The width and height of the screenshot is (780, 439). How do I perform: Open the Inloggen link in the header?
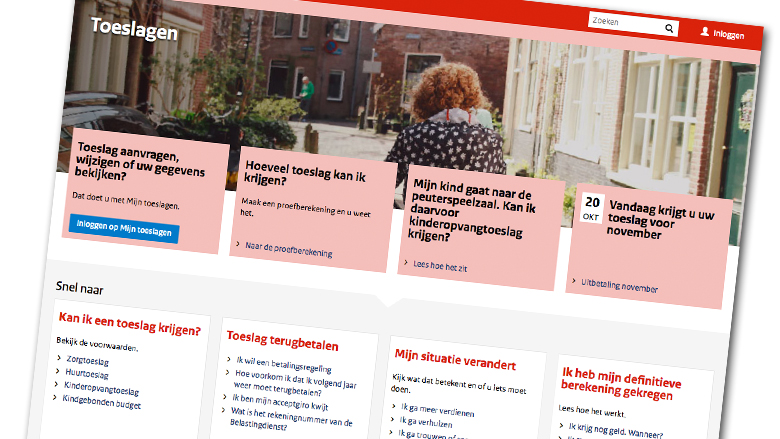point(728,35)
